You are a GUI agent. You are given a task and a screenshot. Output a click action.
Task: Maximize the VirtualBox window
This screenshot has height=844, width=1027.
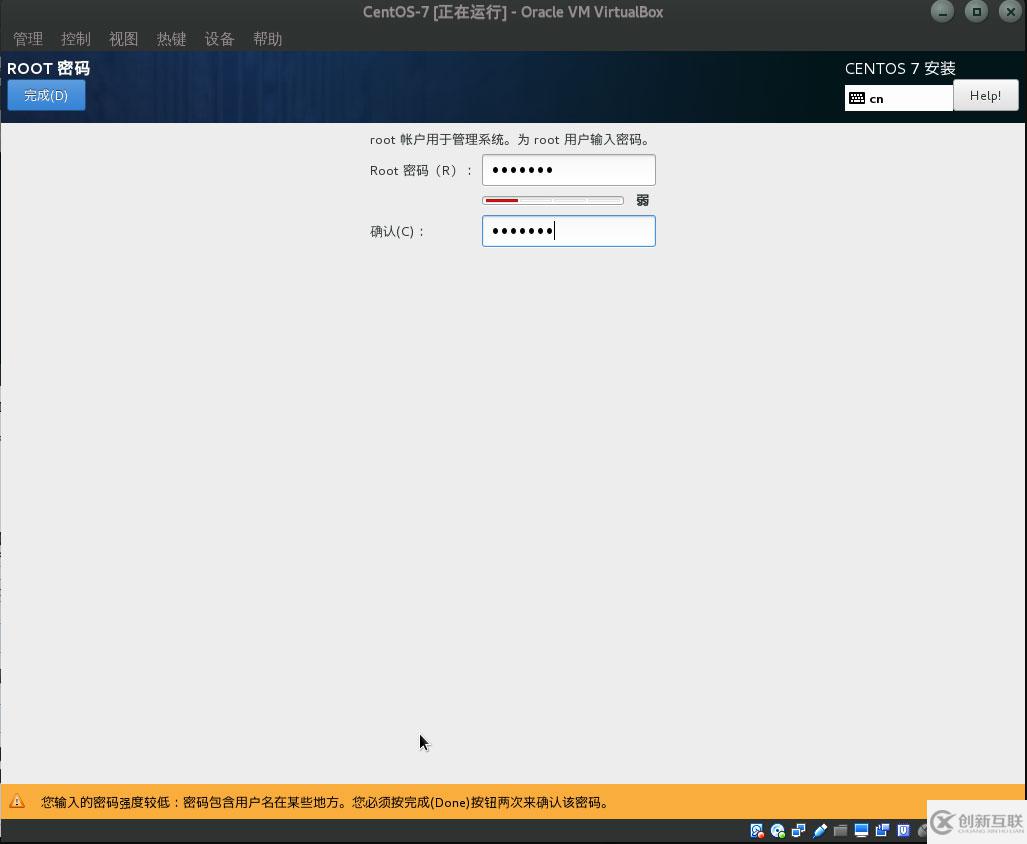pyautogui.click(x=977, y=12)
